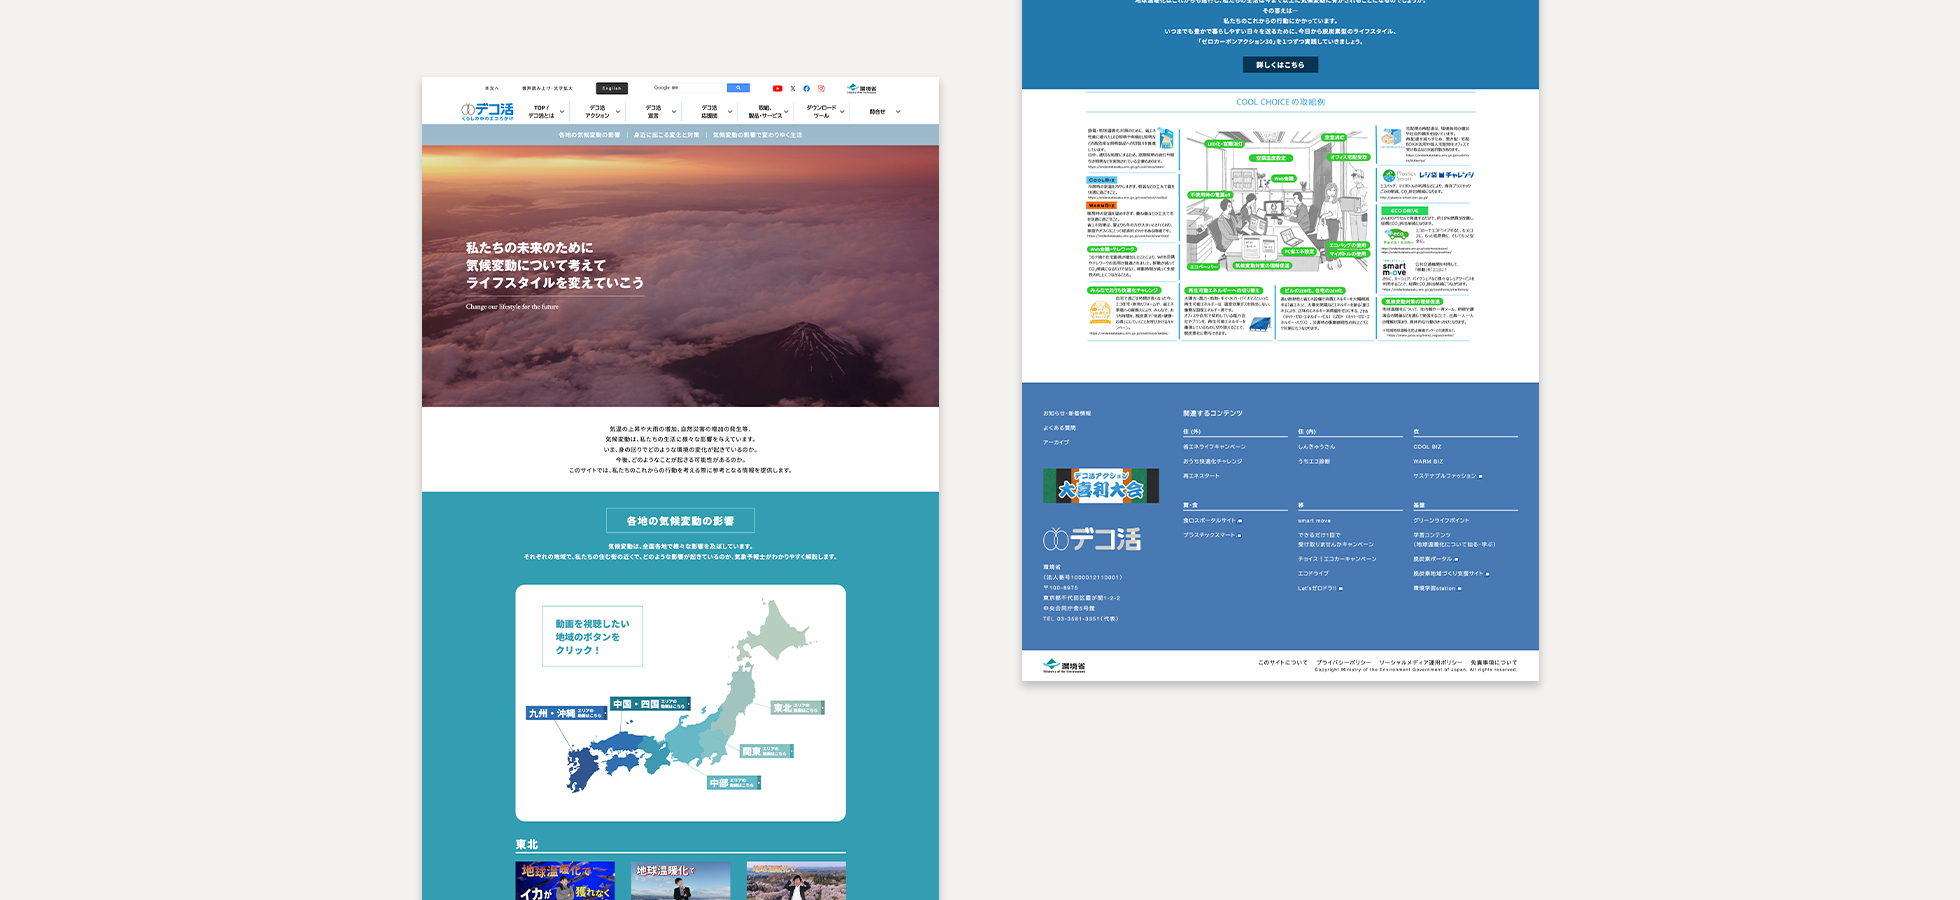Click the 詳しくはこちら button
This screenshot has width=1960, height=900.
pos(1280,65)
